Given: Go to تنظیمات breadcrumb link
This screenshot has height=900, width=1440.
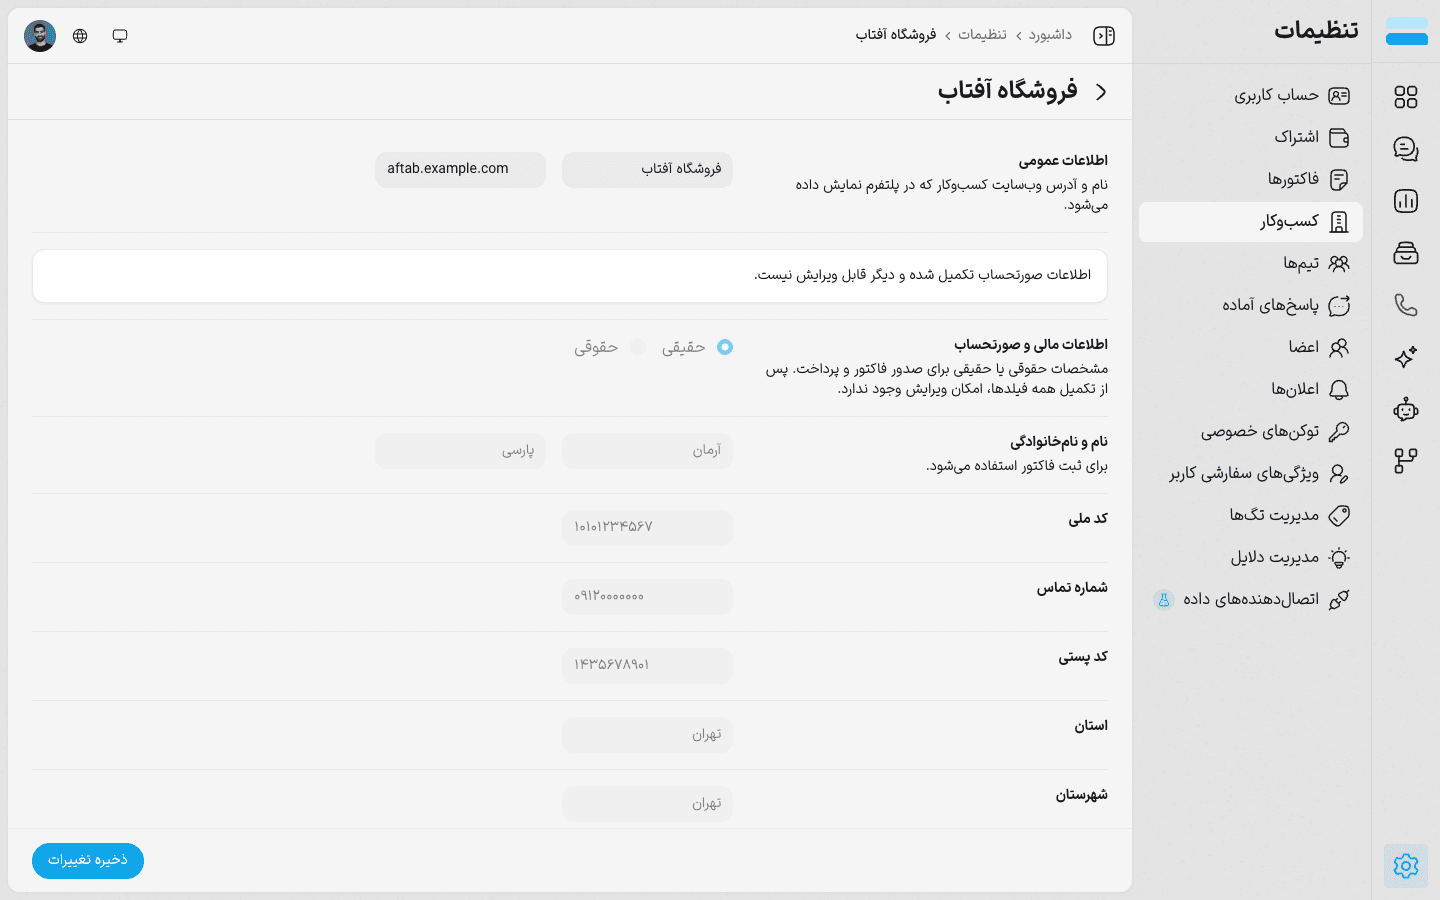Looking at the screenshot, I should coord(982,35).
